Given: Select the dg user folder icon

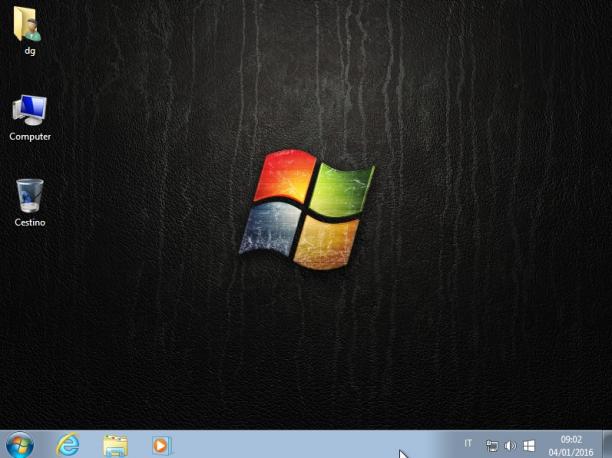Looking at the screenshot, I should 28,23.
